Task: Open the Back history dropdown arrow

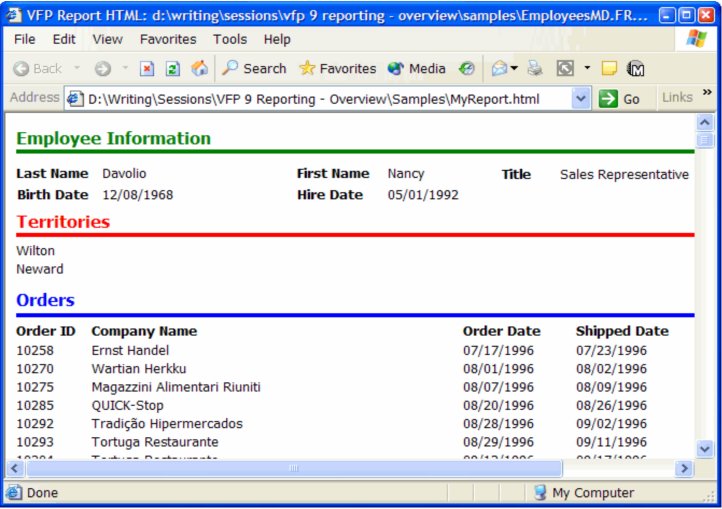Action: (x=77, y=68)
